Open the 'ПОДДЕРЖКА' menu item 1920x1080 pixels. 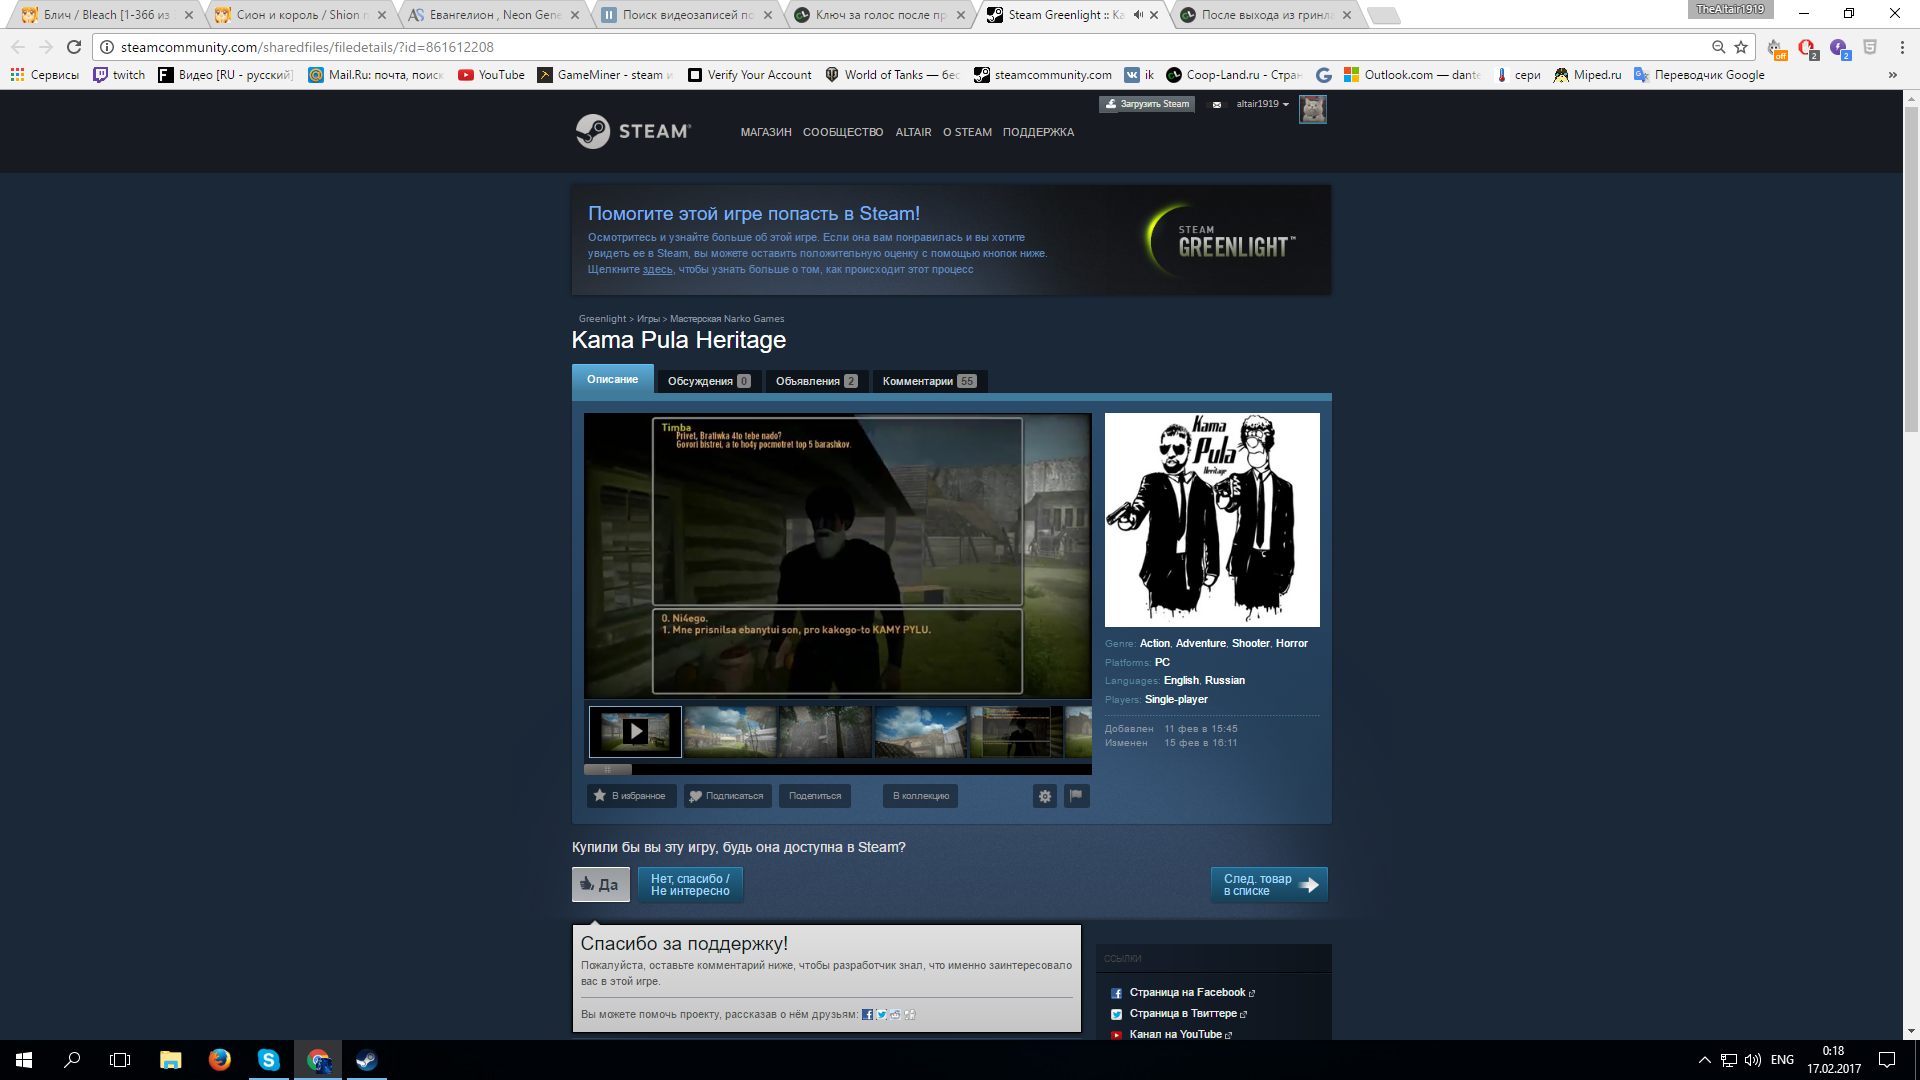pos(1038,132)
